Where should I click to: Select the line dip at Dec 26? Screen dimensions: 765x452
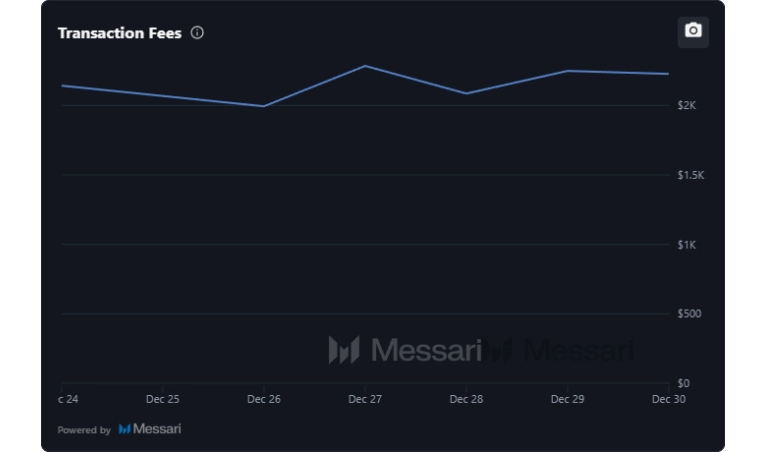[264, 106]
